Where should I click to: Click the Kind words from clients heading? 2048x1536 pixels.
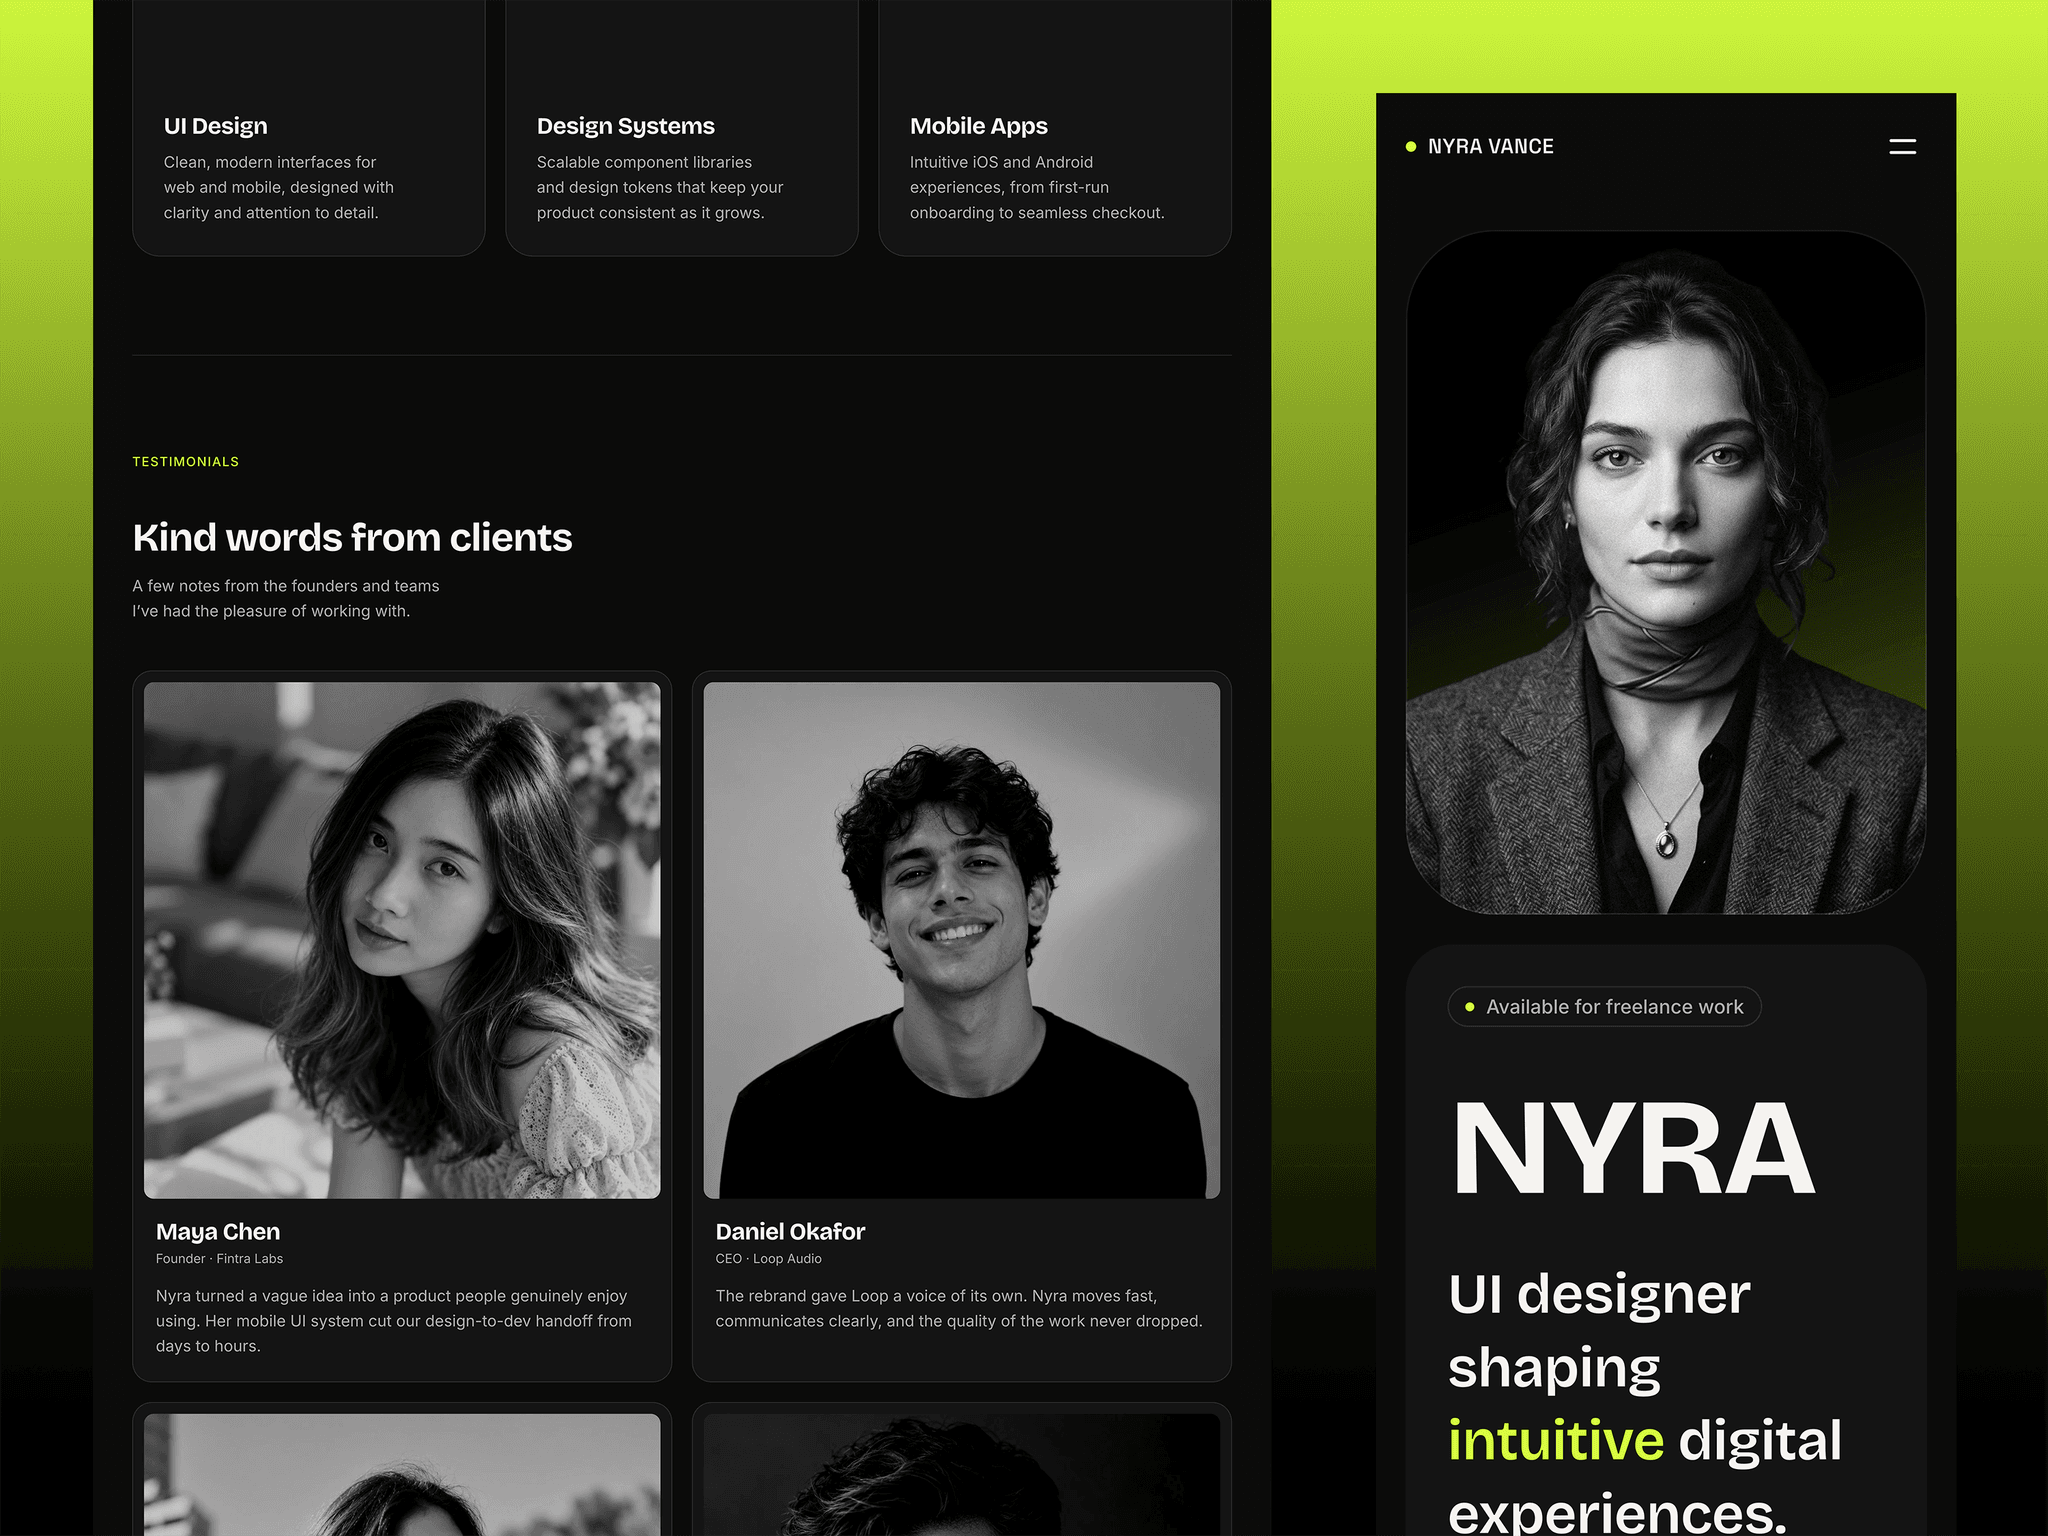[352, 538]
